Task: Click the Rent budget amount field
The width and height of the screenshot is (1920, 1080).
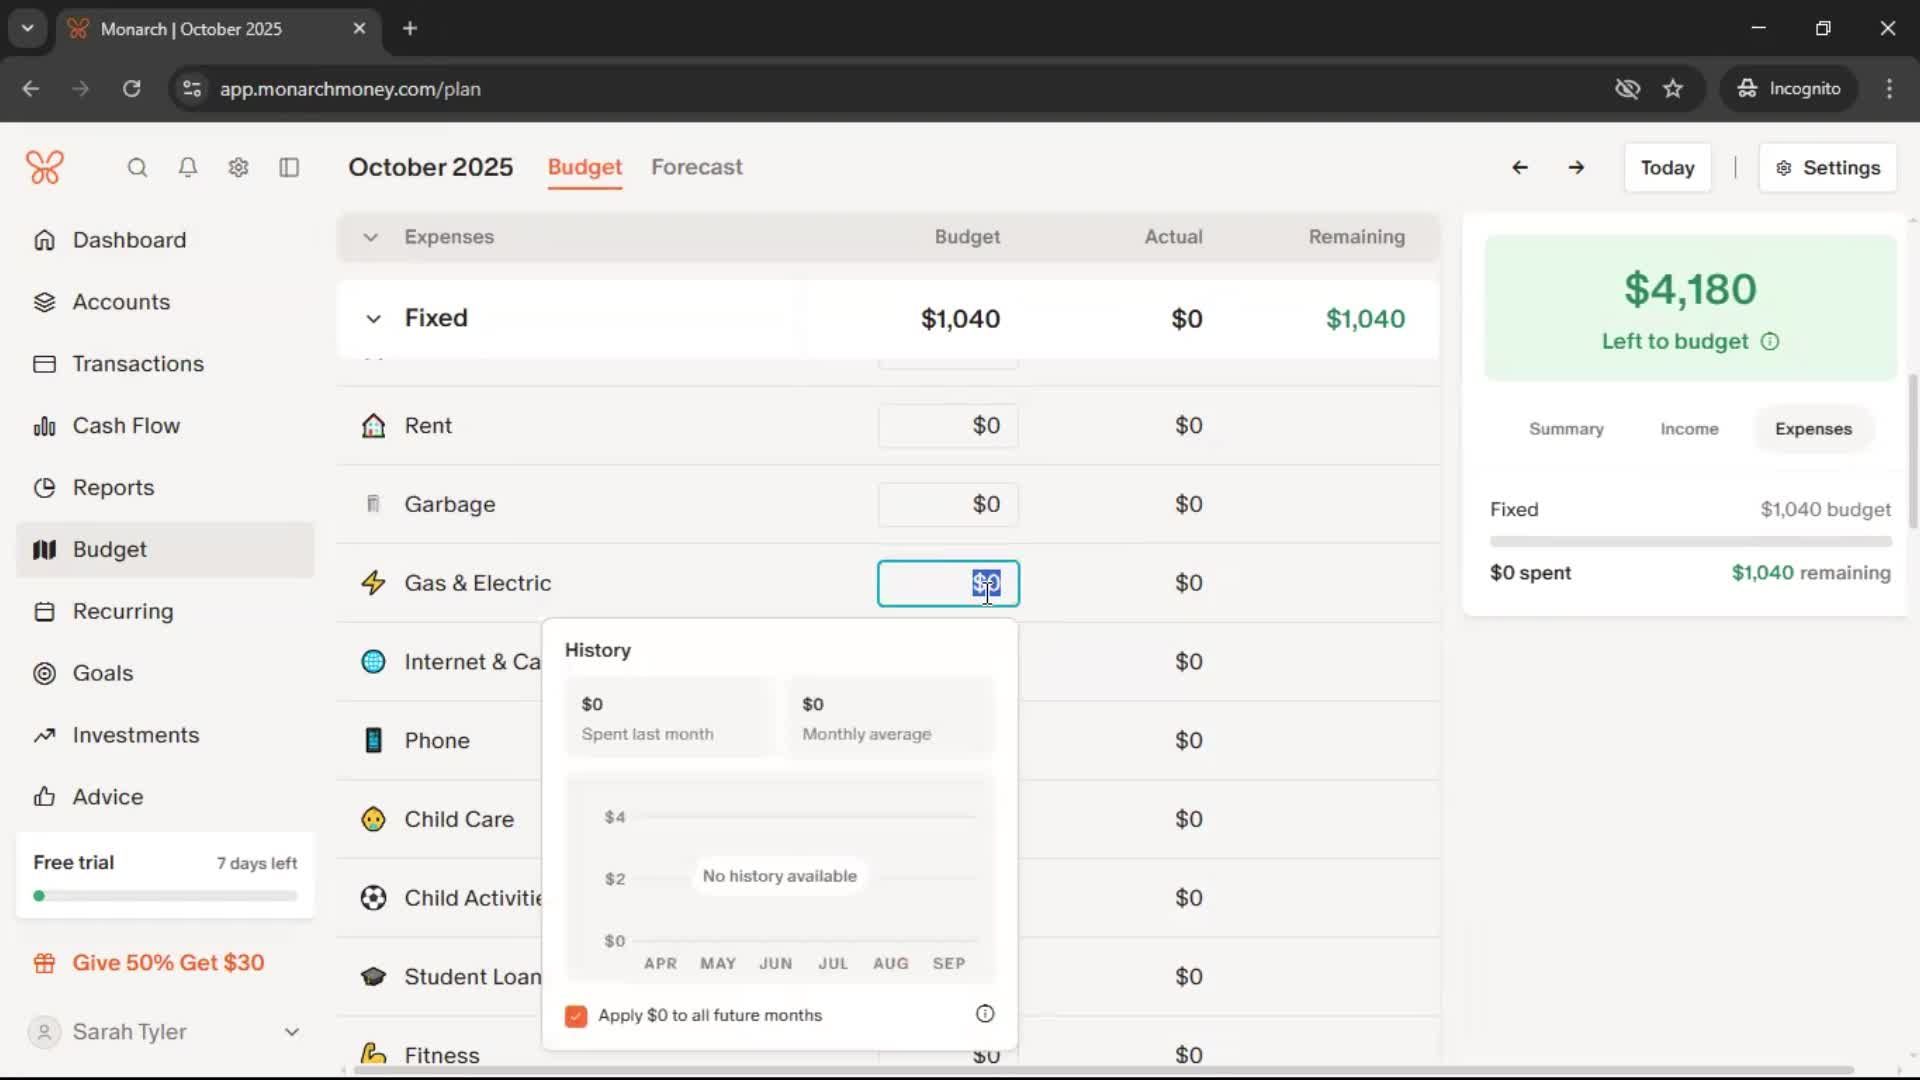Action: 948,426
